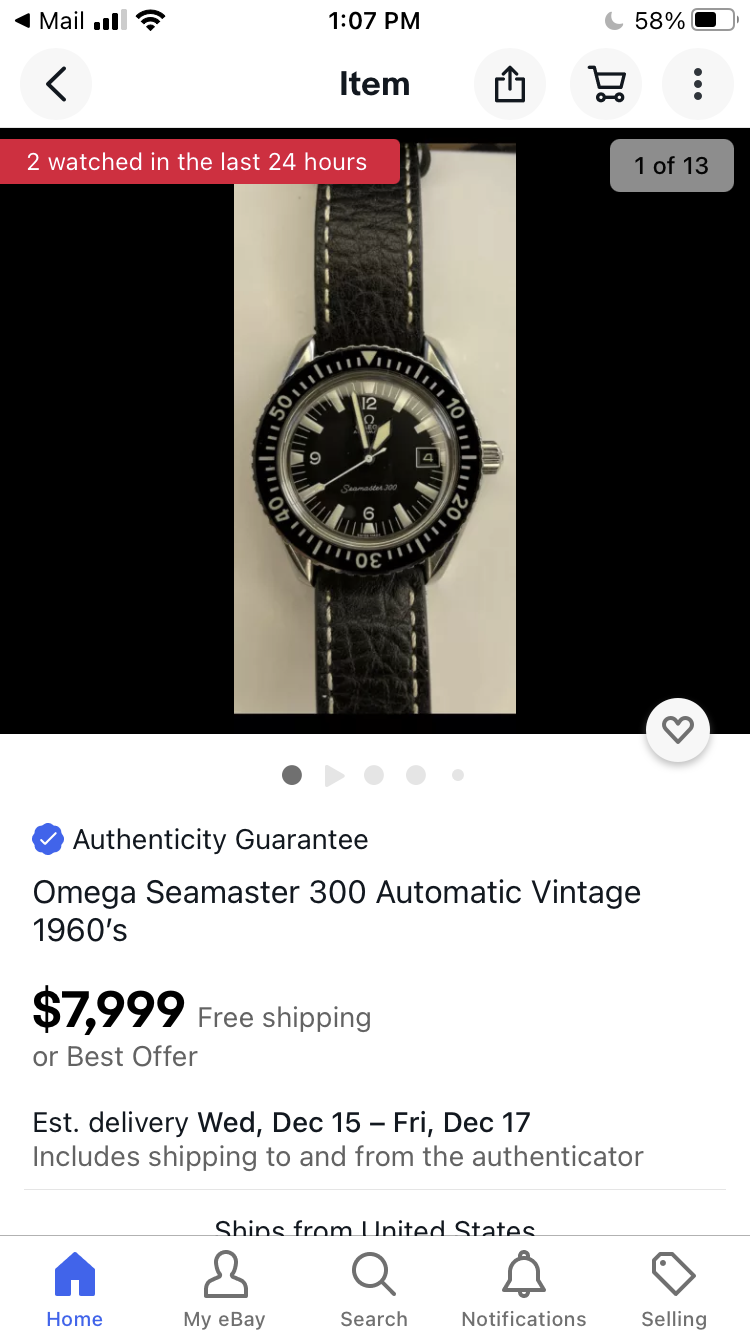Select the third image page dot
The height and width of the screenshot is (1334, 750).
click(374, 775)
